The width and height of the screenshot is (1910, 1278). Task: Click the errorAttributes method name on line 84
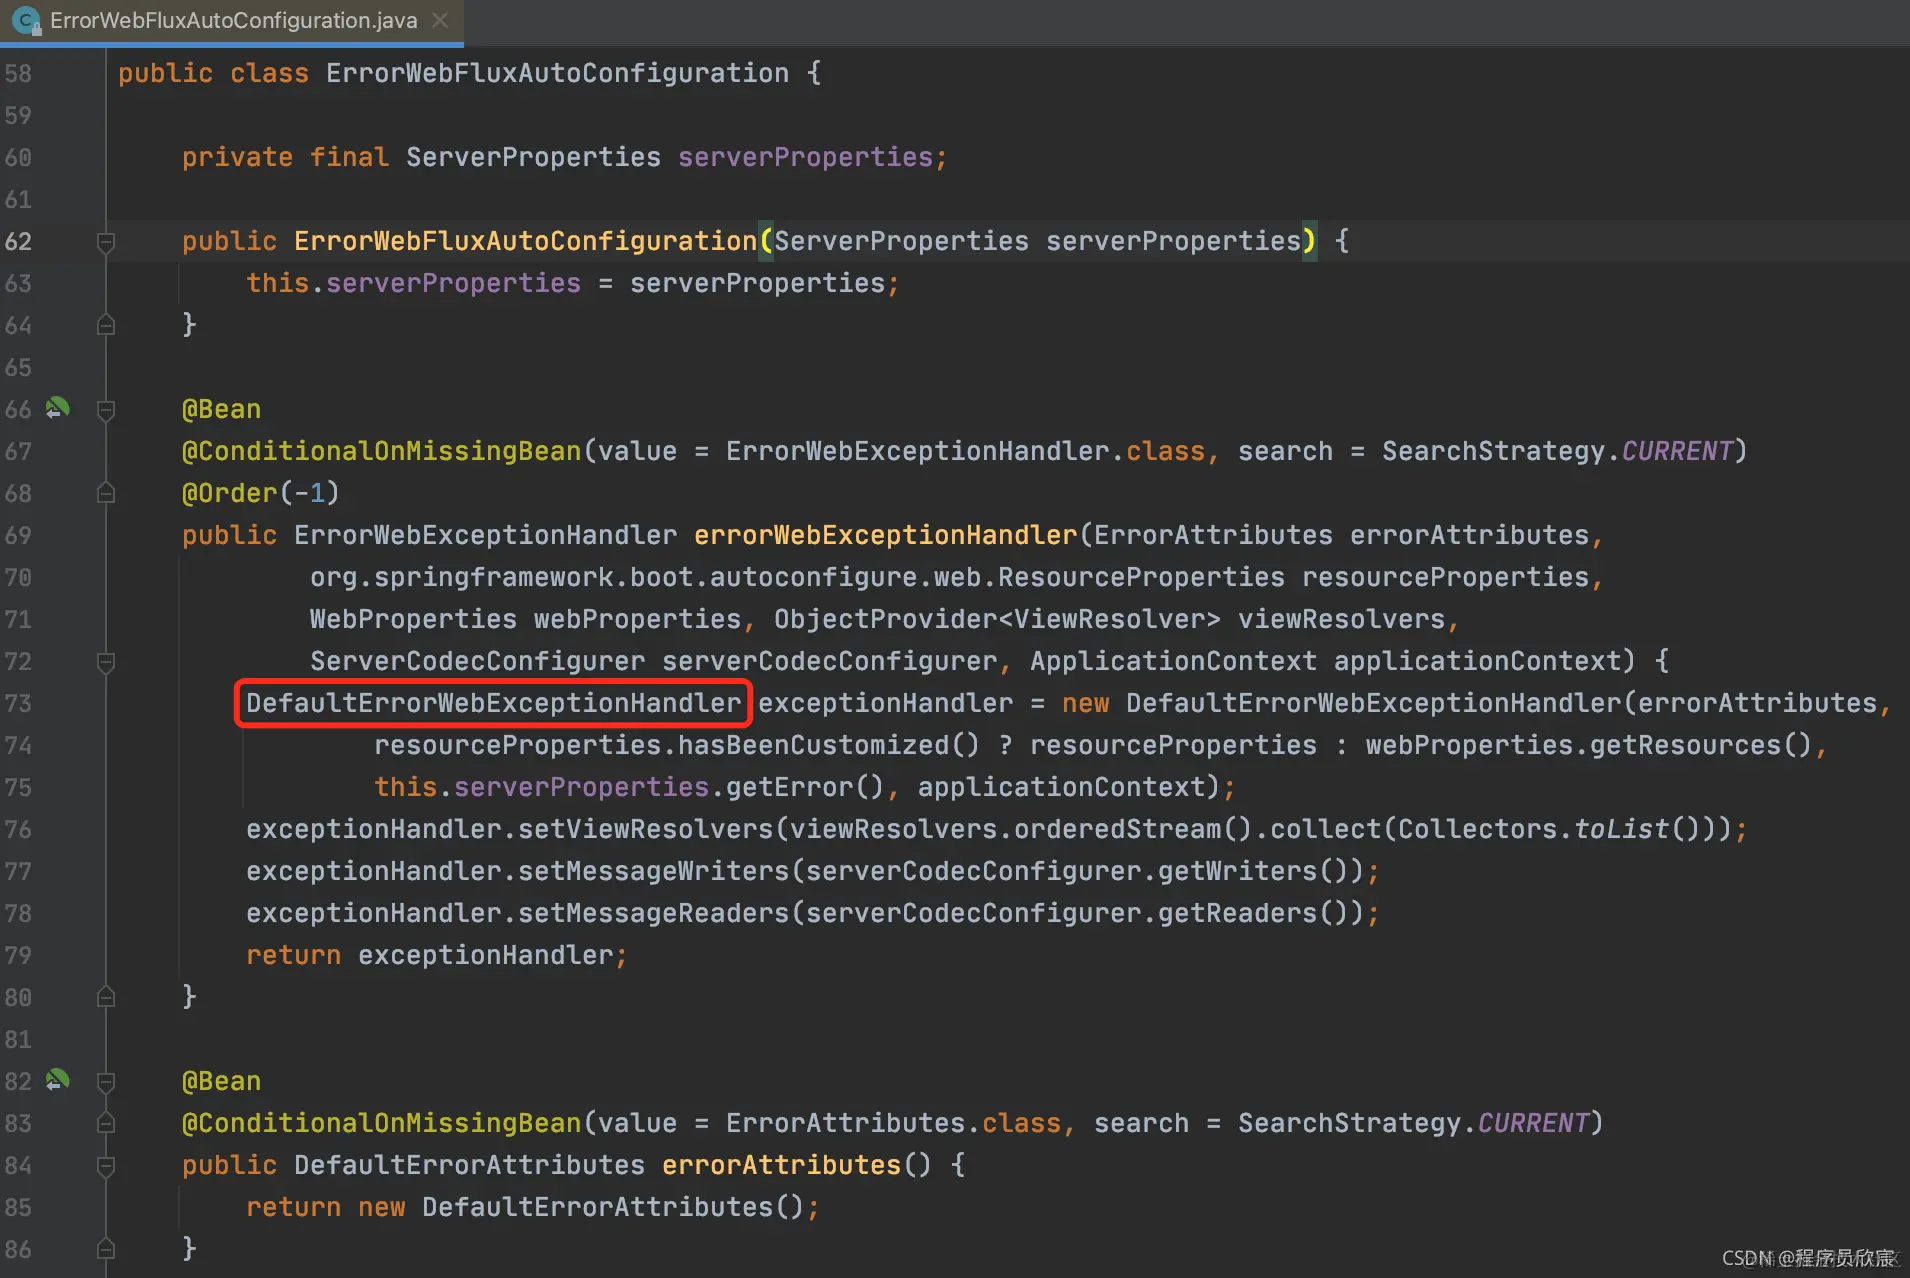[781, 1165]
